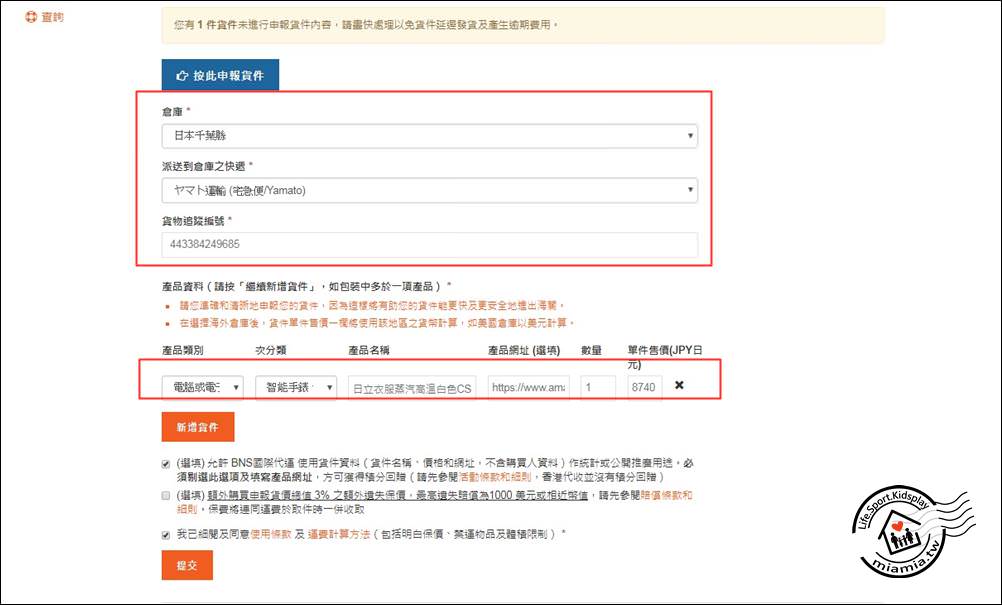This screenshot has height=605, width=1002.
Task: Remove the product row with X icon
Action: [679, 386]
